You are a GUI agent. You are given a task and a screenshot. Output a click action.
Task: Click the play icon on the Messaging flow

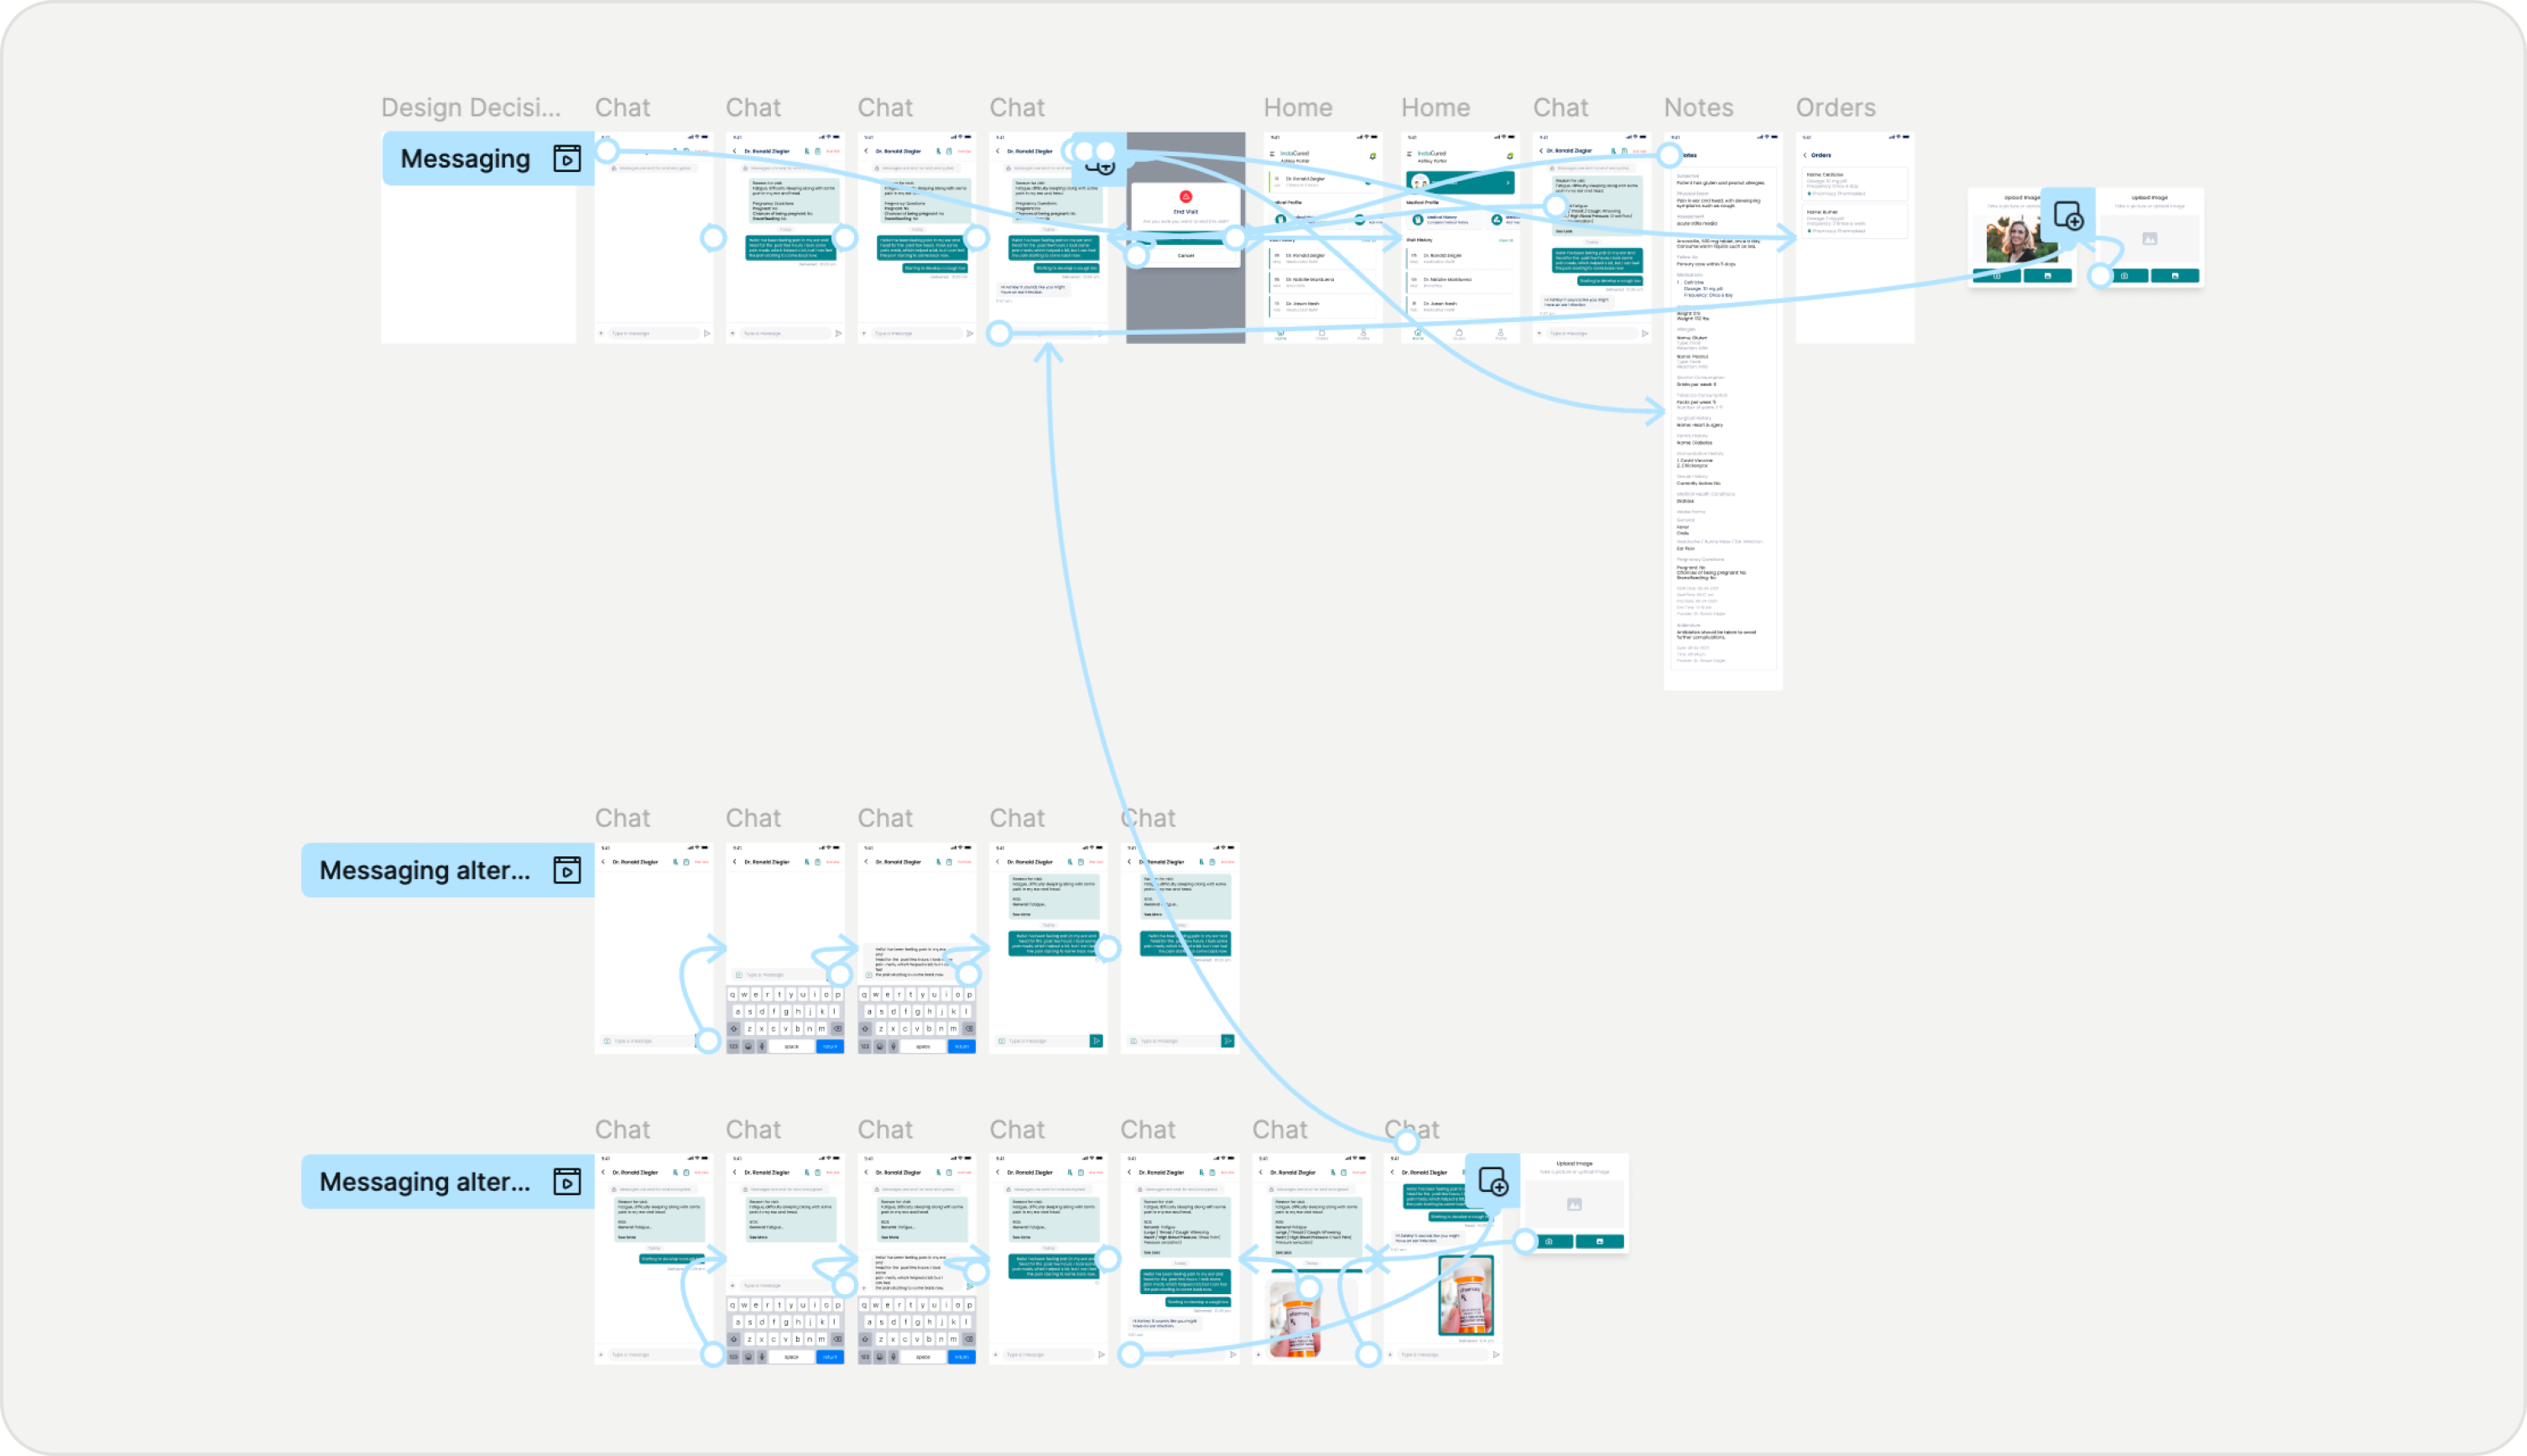click(567, 159)
